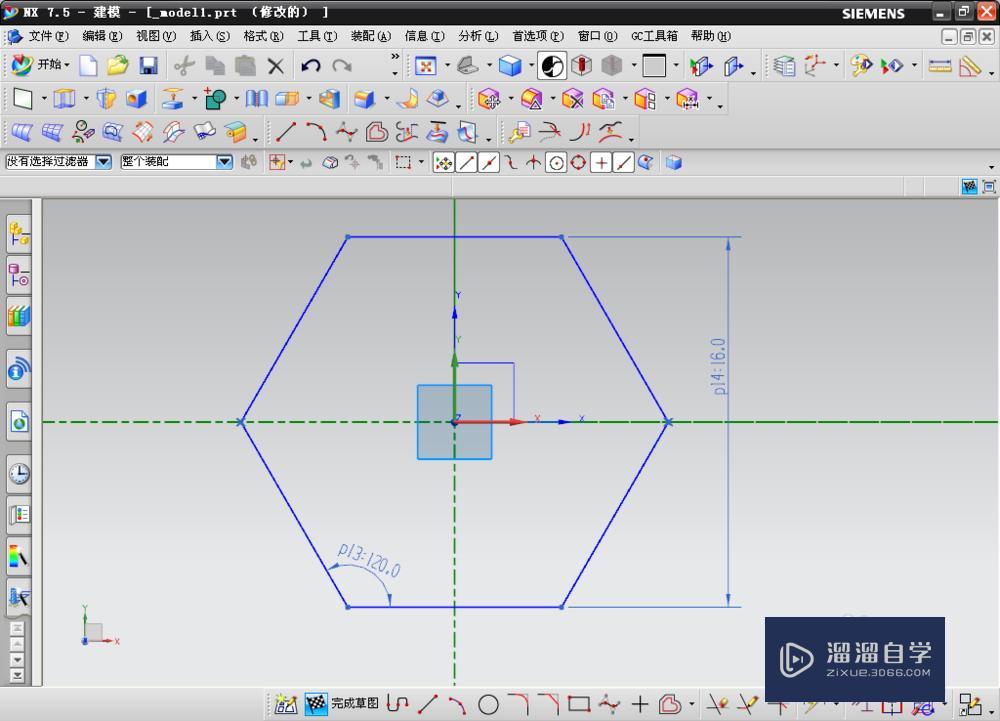1000x721 pixels.
Task: Select the Line curve tool in the curve toolbar
Action: point(286,132)
